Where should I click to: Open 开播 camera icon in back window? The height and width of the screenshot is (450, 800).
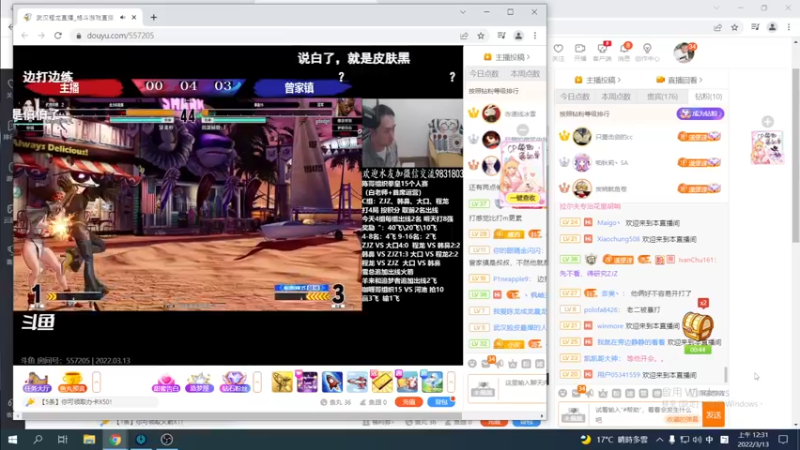click(580, 52)
